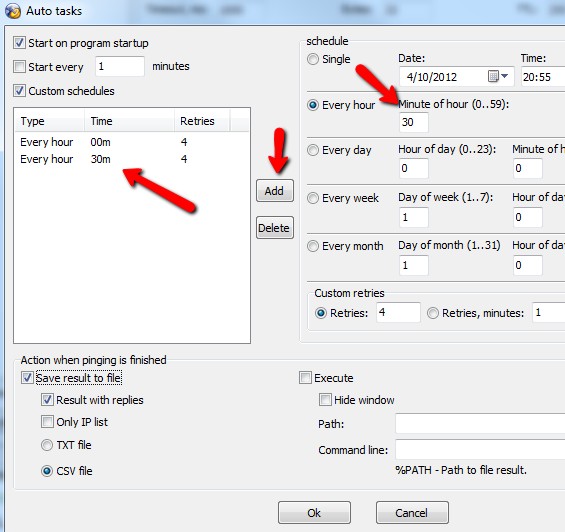Choose TXT file output format

(47, 445)
